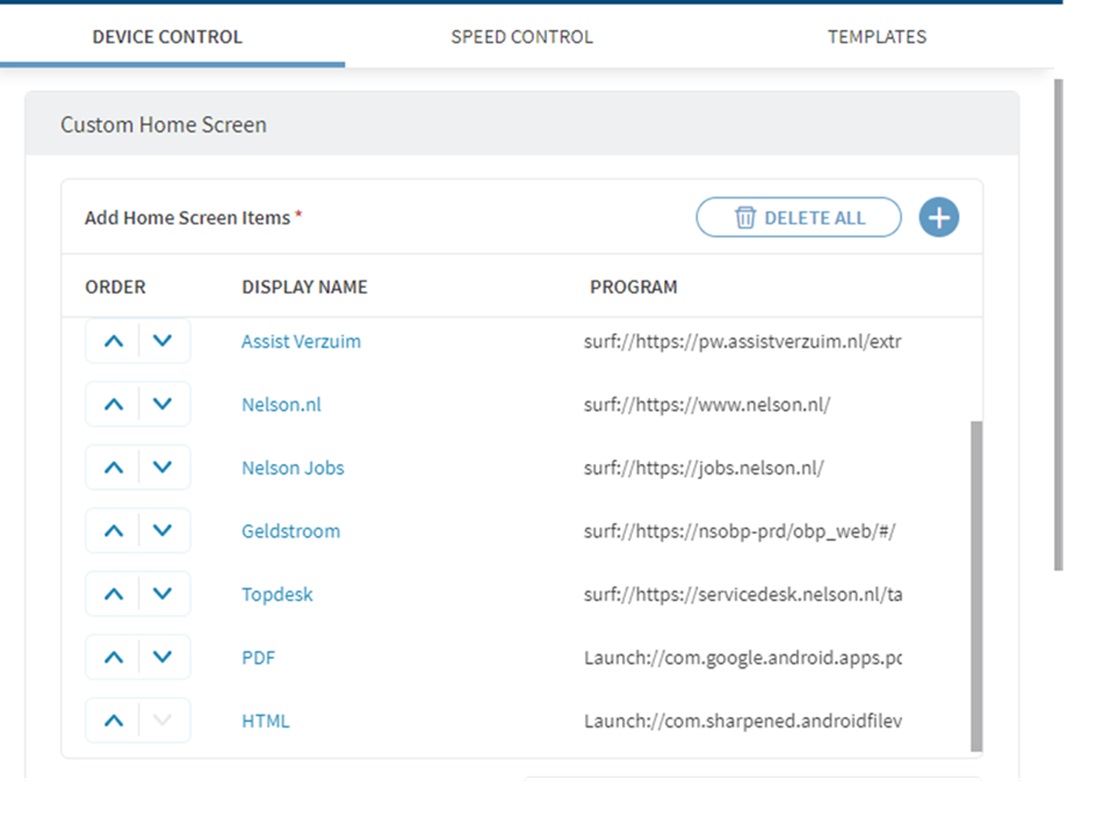The width and height of the screenshot is (1096, 818).
Task: Open the Templates tab
Action: click(876, 37)
